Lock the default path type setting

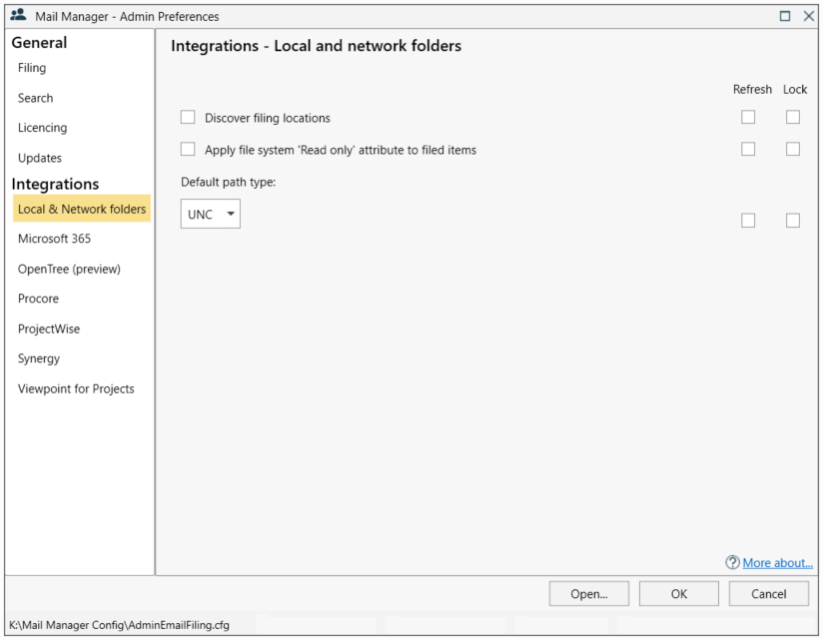click(x=793, y=220)
